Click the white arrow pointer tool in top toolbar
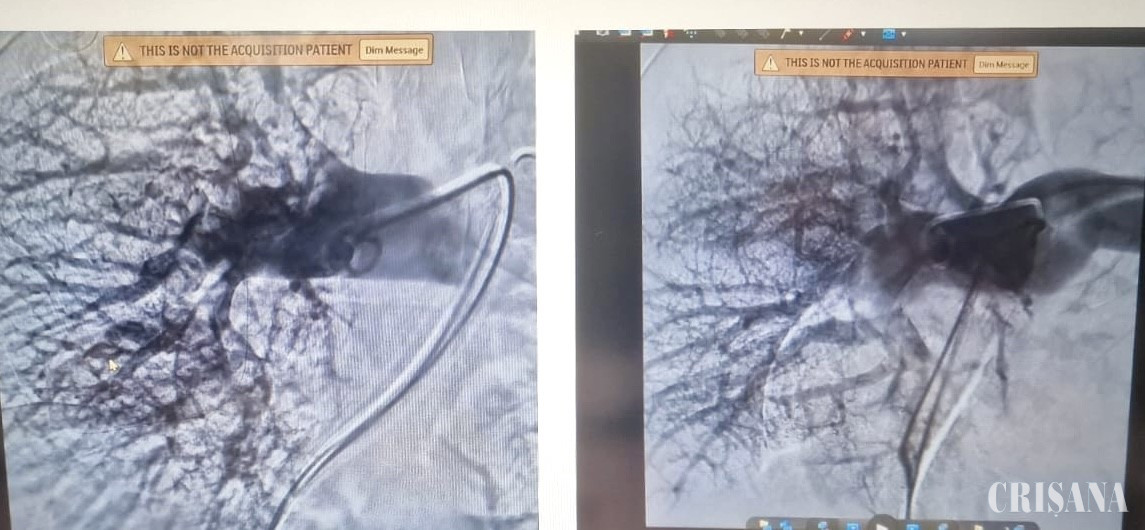The width and height of the screenshot is (1145, 530). click(x=785, y=33)
